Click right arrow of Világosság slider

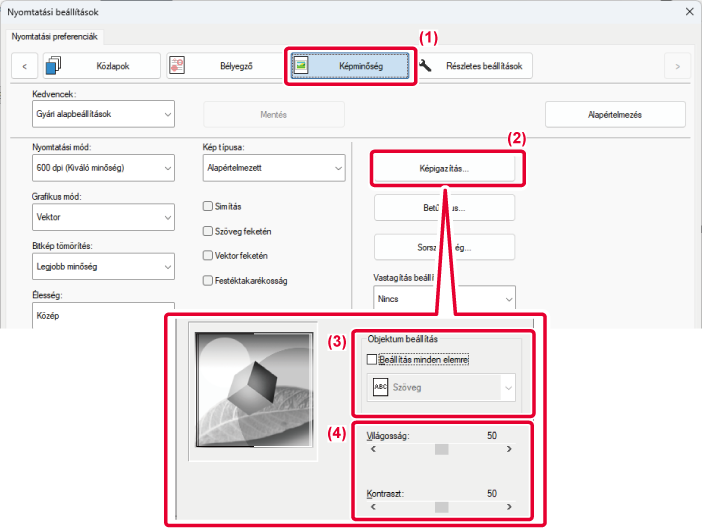[x=509, y=449]
